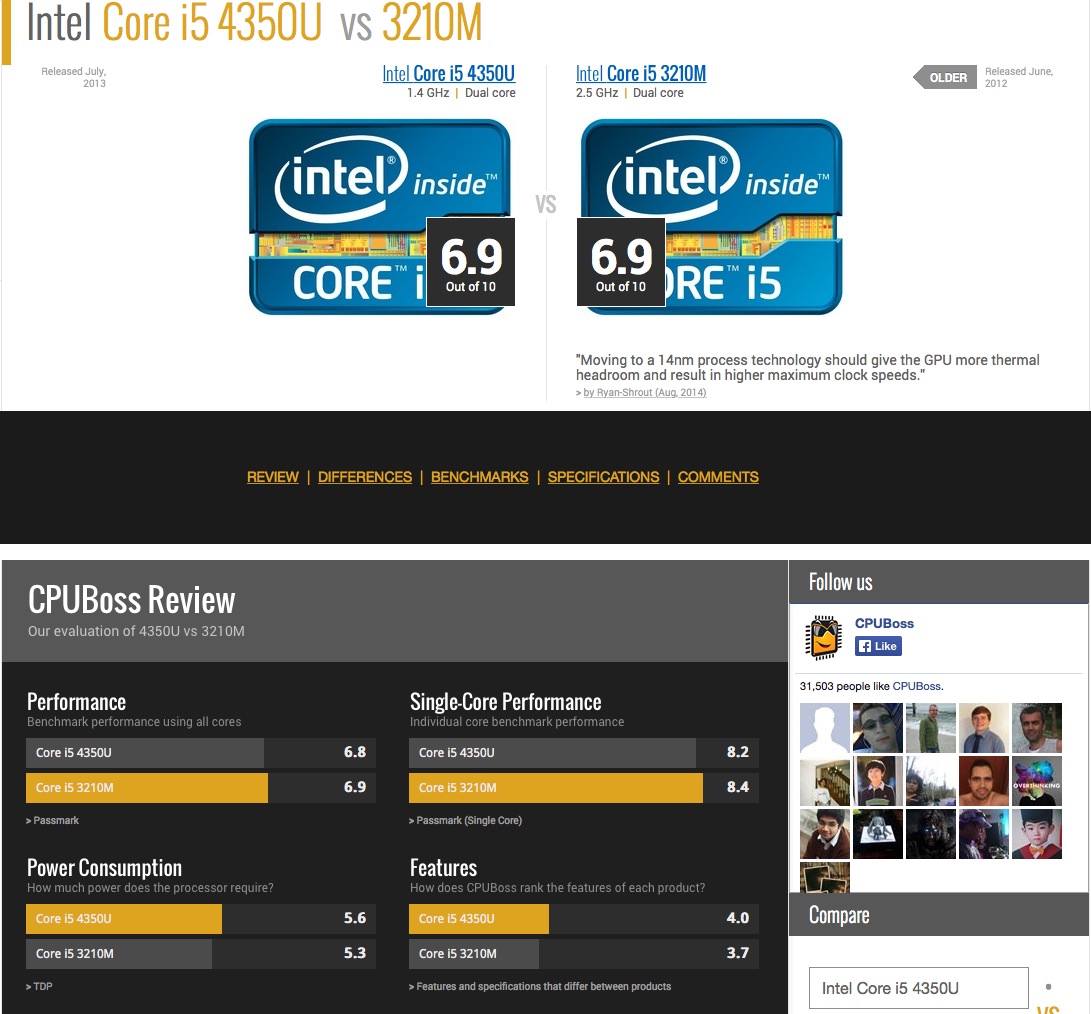
Task: Click the CPUBoss chip mascot icon
Action: [x=823, y=637]
